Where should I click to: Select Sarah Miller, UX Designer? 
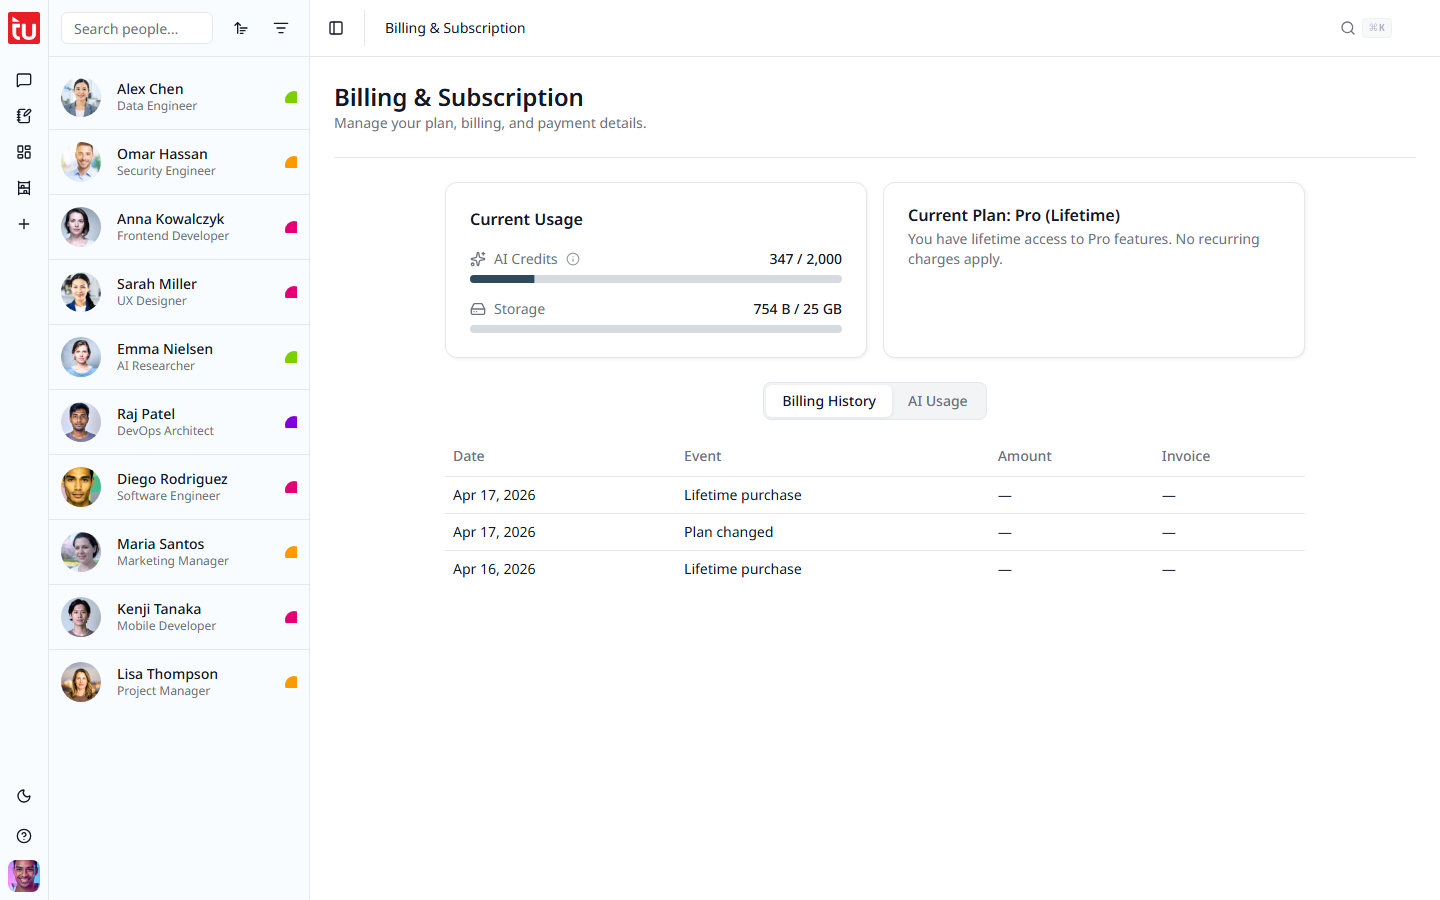pos(179,292)
